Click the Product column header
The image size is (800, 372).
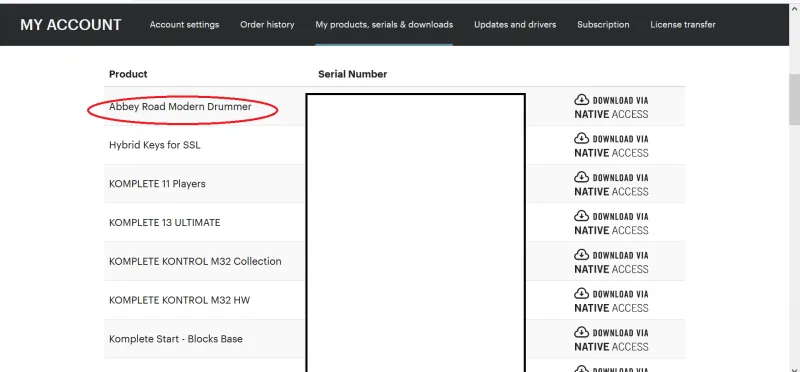click(x=128, y=74)
